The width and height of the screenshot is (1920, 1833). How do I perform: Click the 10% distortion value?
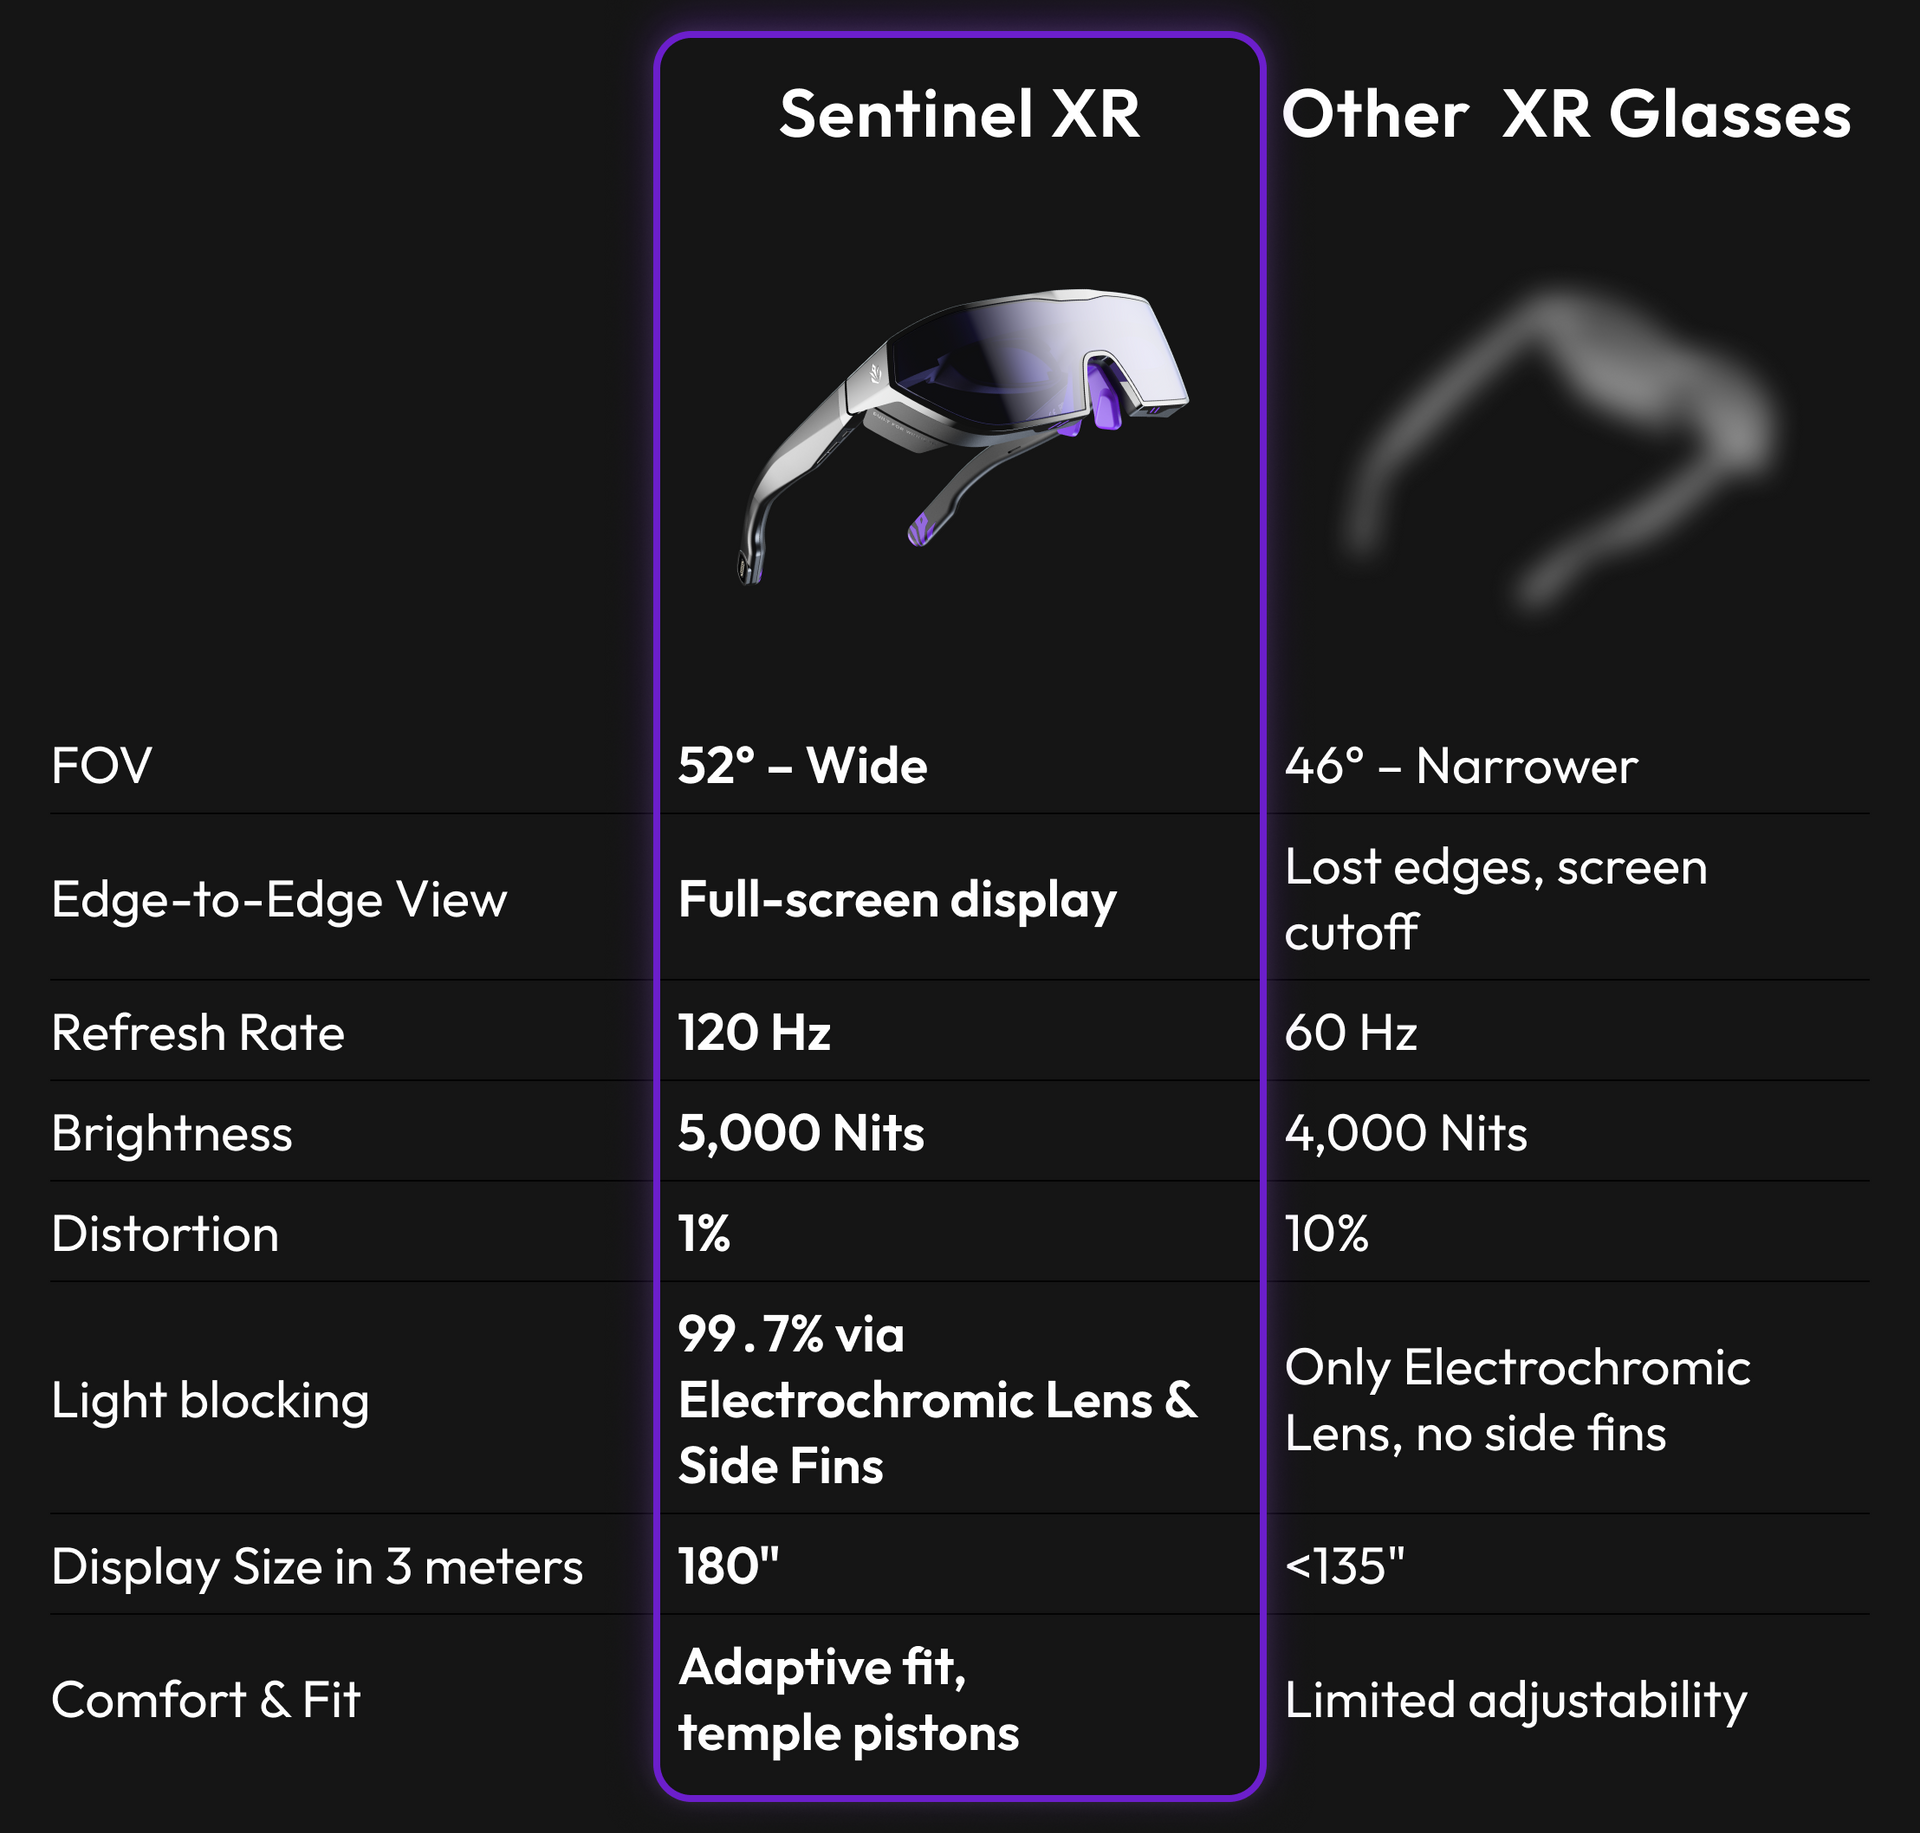click(1326, 1233)
